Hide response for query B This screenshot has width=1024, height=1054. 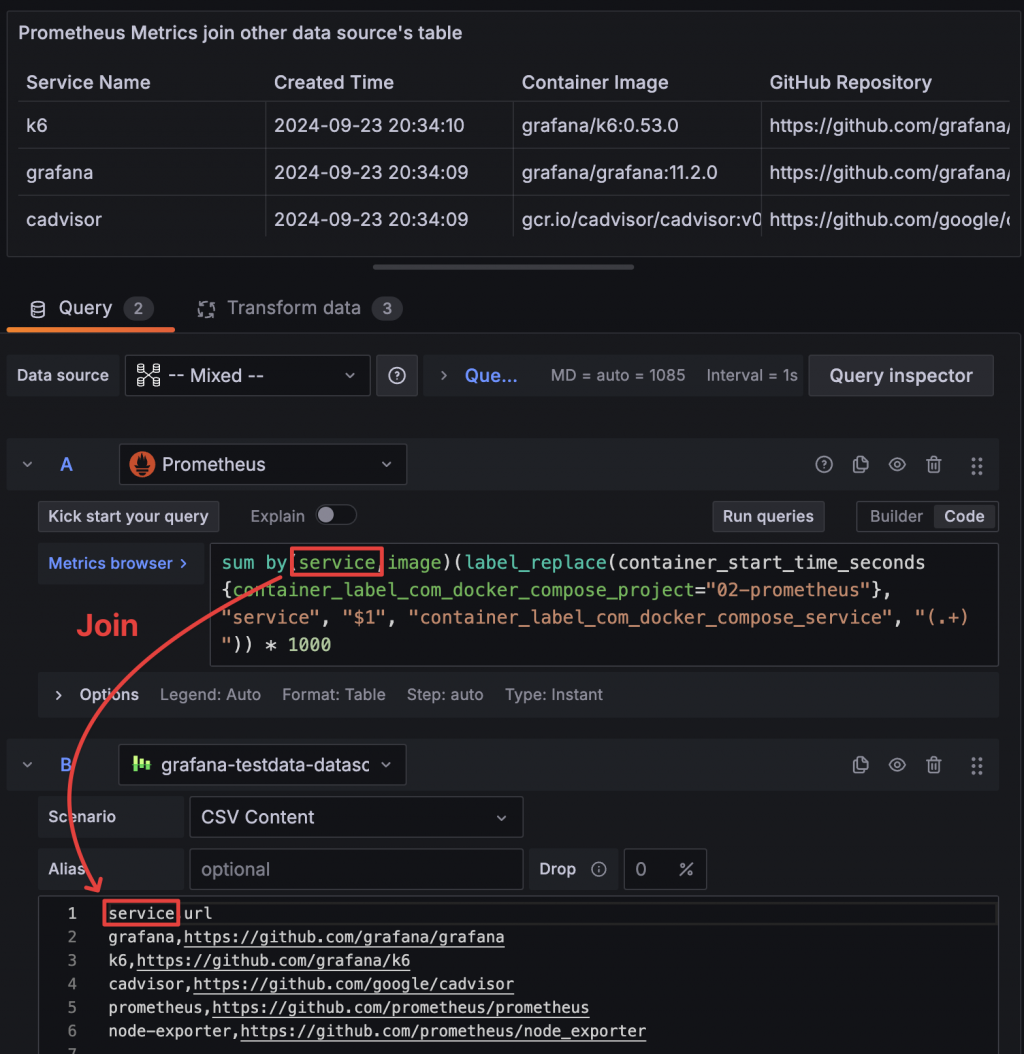[x=897, y=765]
